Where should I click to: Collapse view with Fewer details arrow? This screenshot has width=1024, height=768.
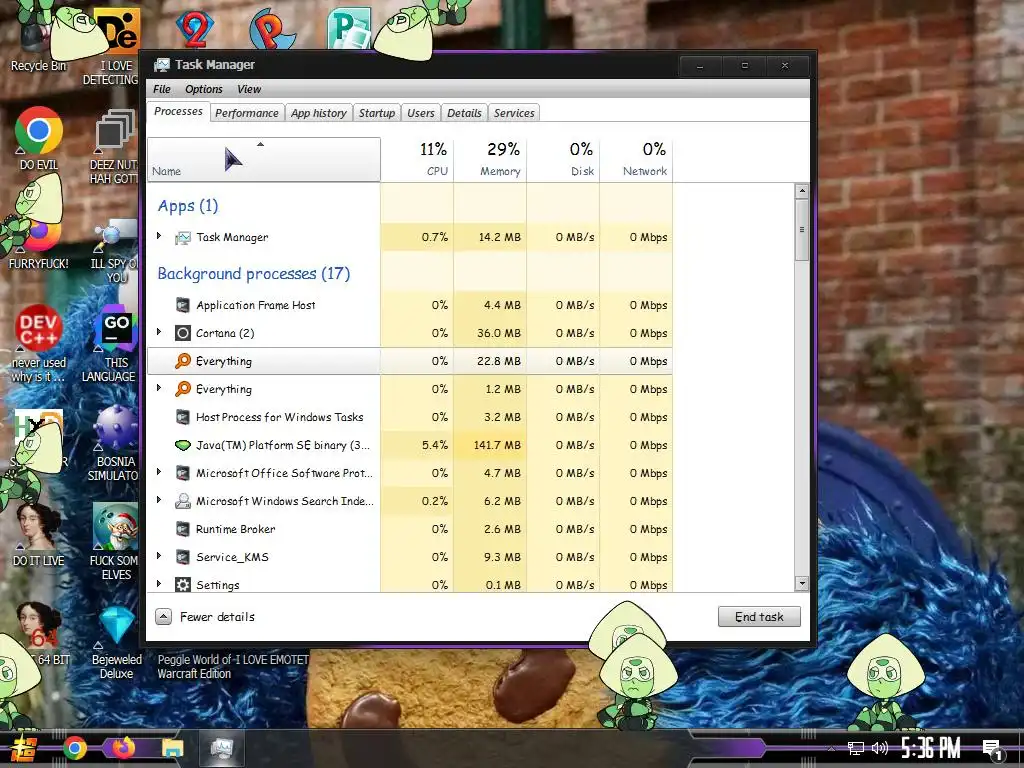(x=163, y=616)
